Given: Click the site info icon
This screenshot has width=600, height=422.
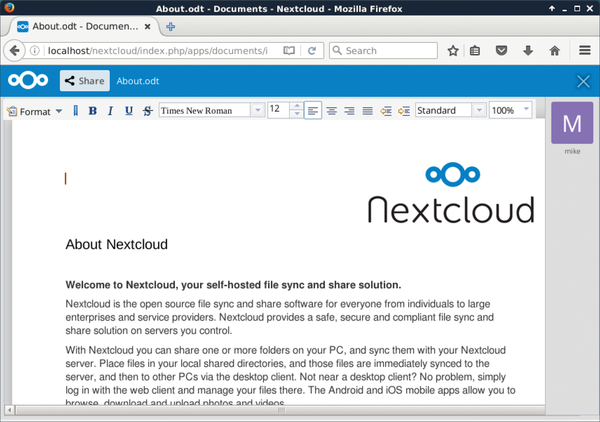Looking at the screenshot, I should click(x=34, y=51).
